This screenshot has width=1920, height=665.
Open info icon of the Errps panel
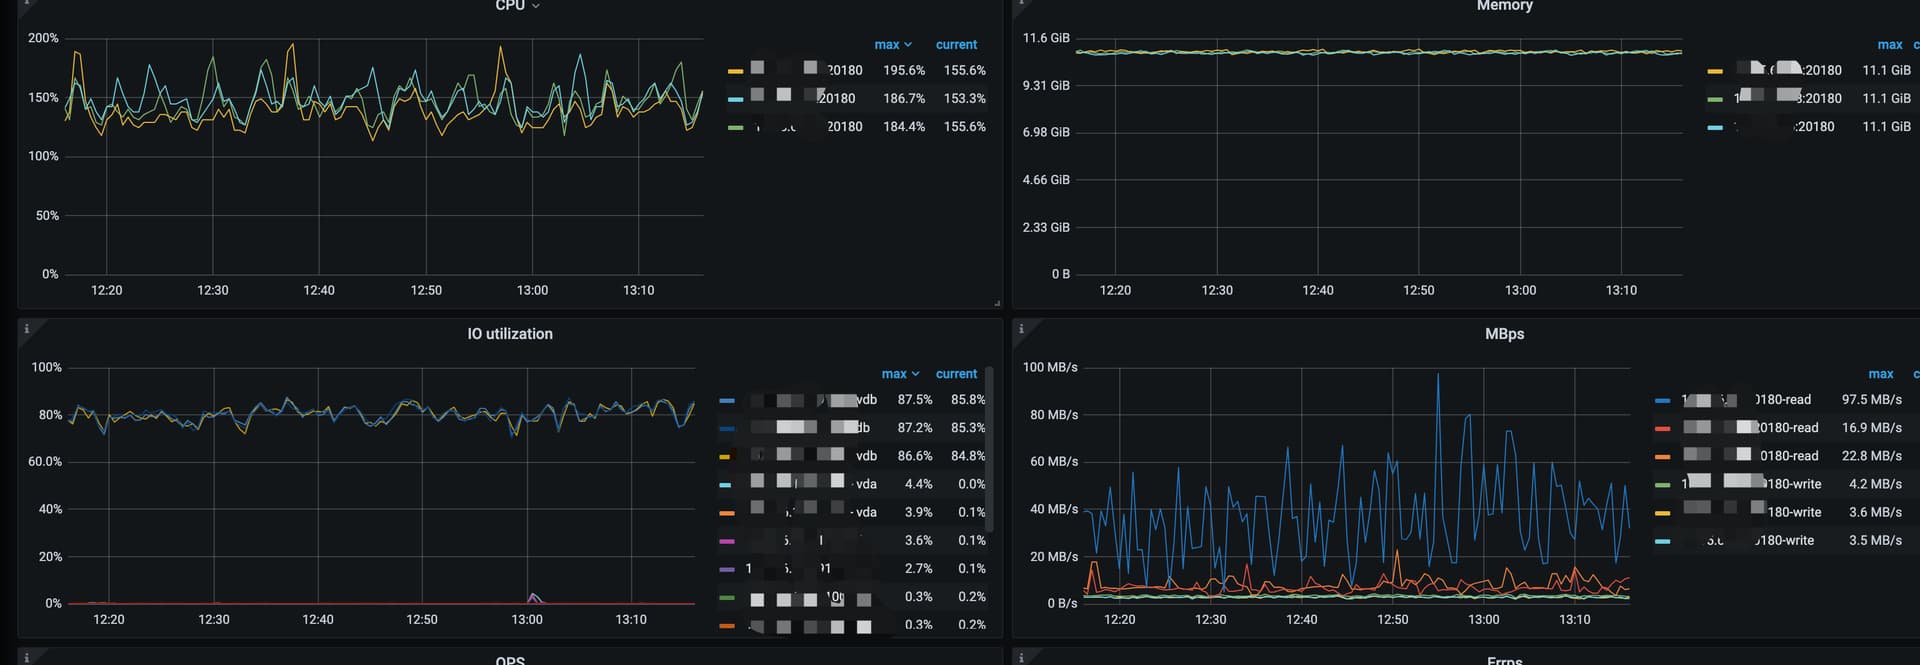tap(1020, 657)
